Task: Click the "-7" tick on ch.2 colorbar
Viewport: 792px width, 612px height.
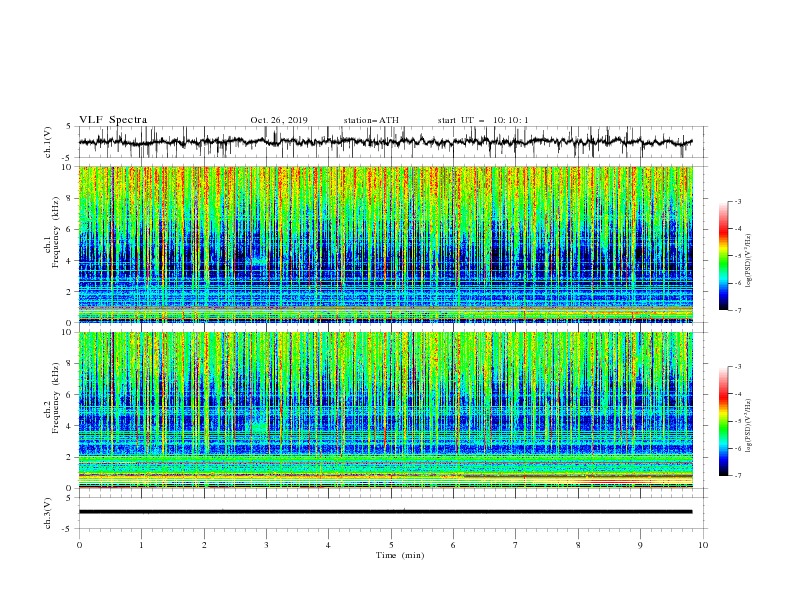Action: click(737, 476)
